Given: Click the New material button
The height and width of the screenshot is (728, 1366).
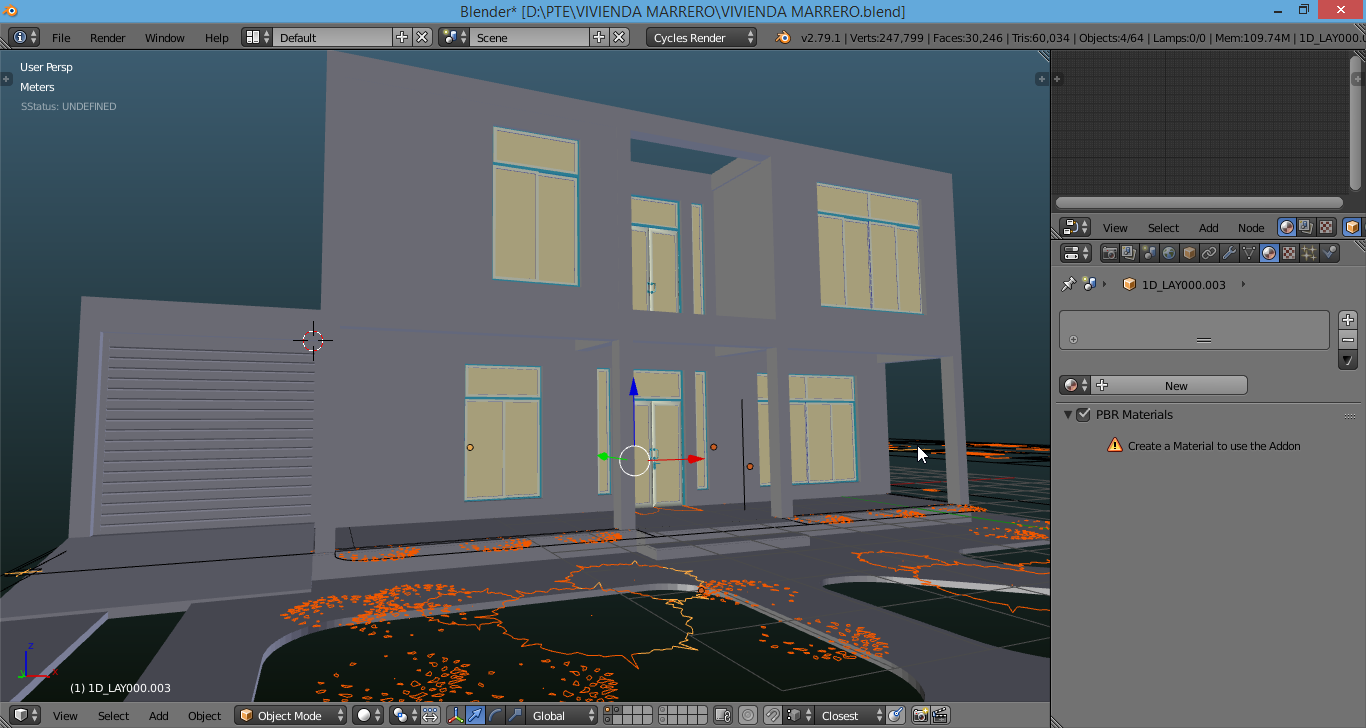Looking at the screenshot, I should click(1169, 386).
